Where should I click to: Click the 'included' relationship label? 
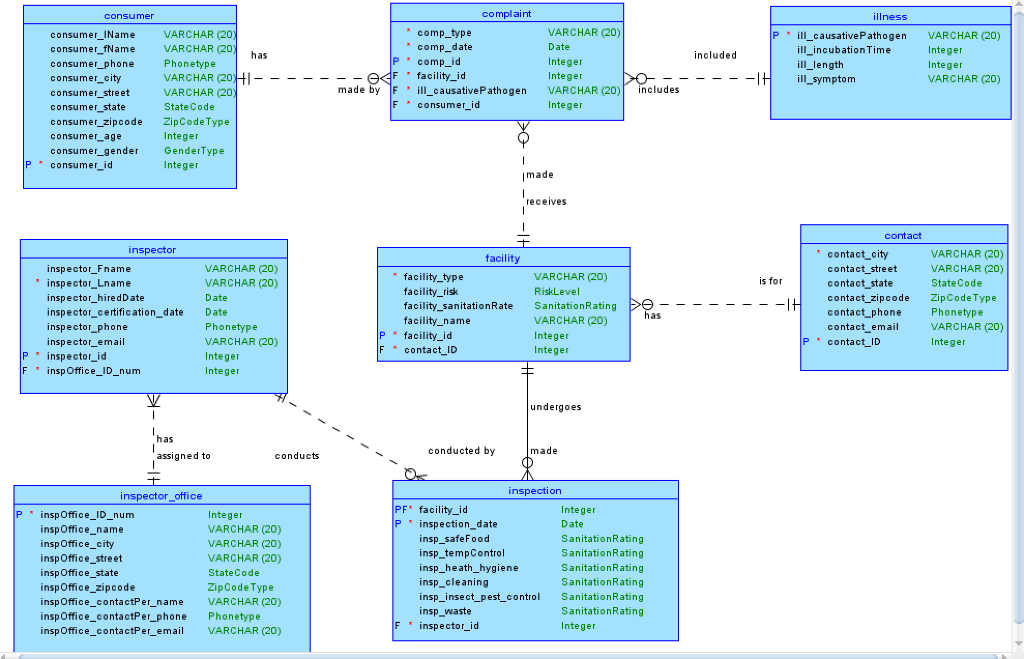[715, 56]
